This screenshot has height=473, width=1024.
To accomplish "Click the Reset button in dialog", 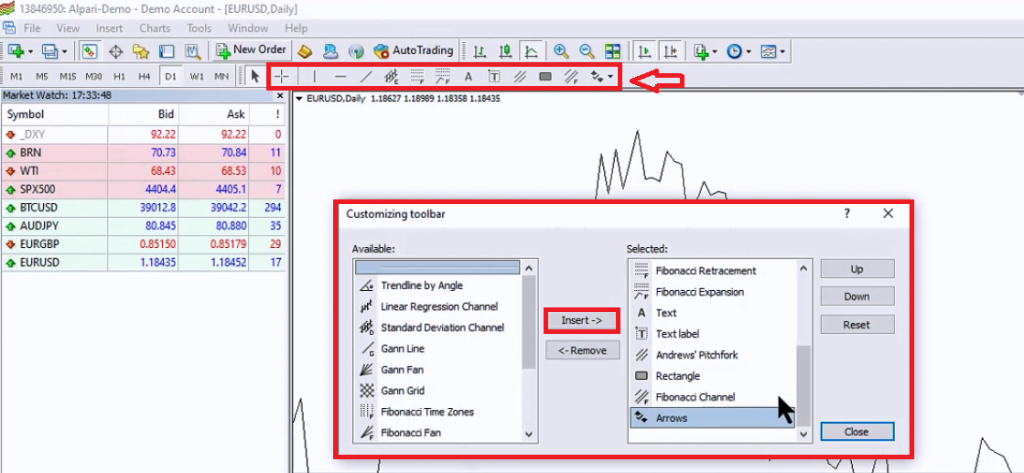I will coord(857,325).
